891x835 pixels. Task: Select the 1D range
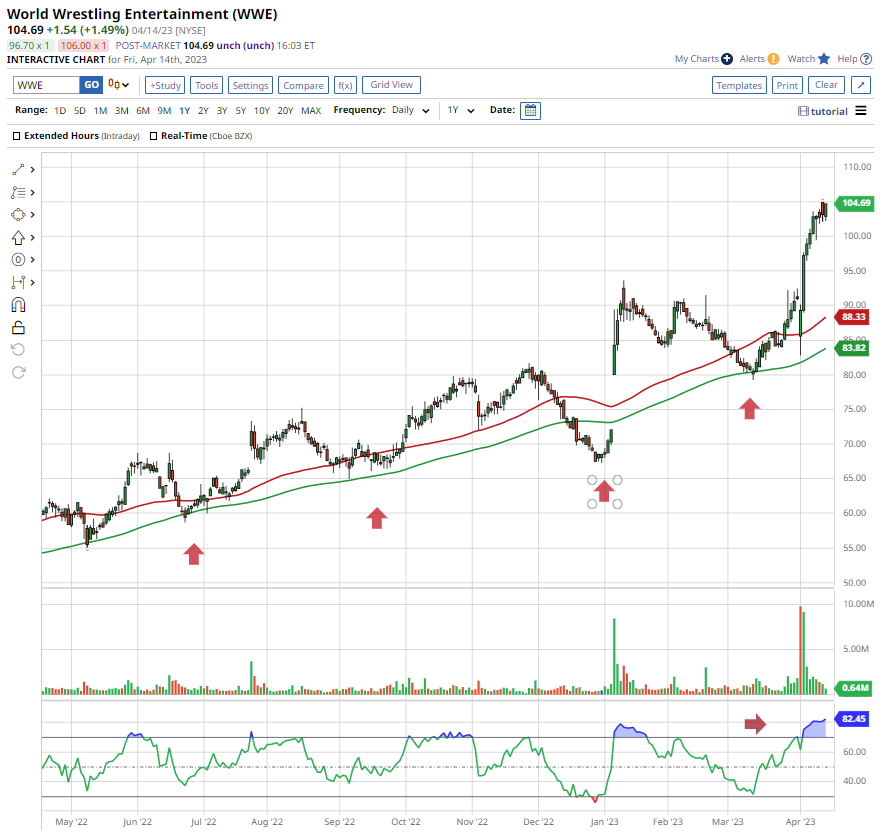(60, 111)
